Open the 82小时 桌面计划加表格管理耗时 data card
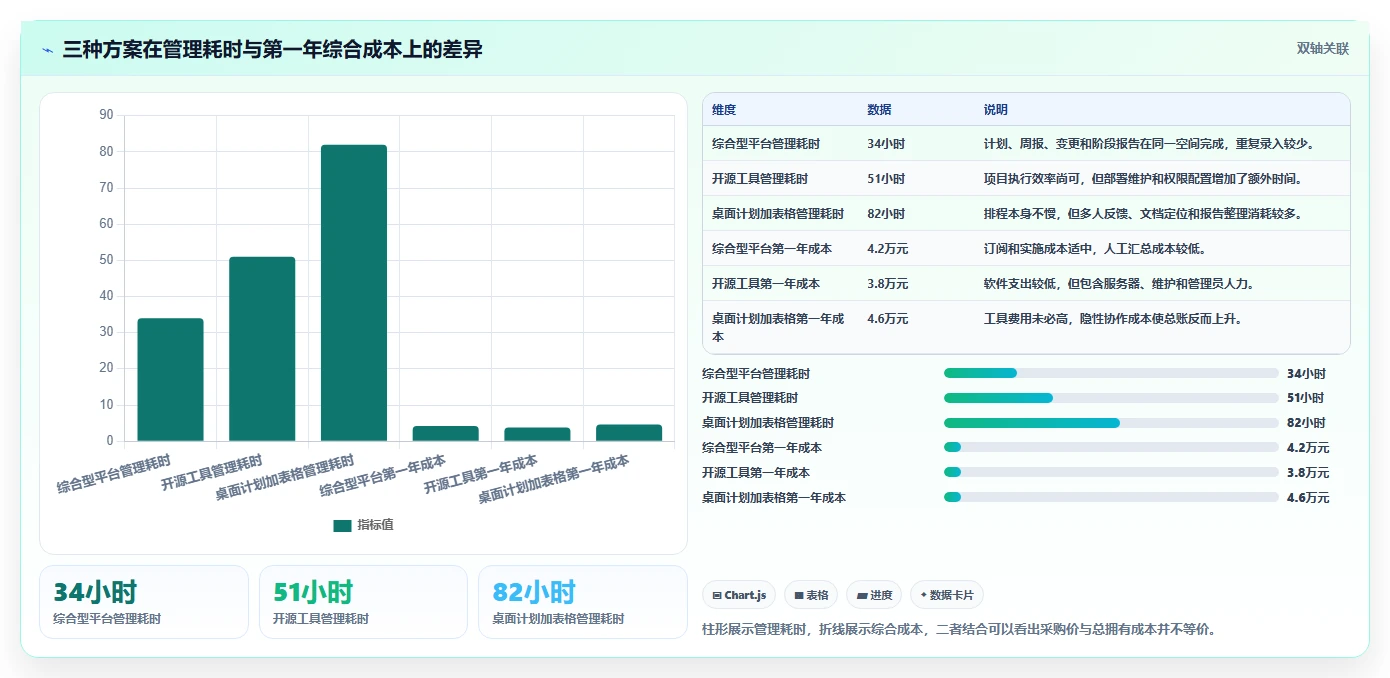Image resolution: width=1390 pixels, height=678 pixels. 583,602
